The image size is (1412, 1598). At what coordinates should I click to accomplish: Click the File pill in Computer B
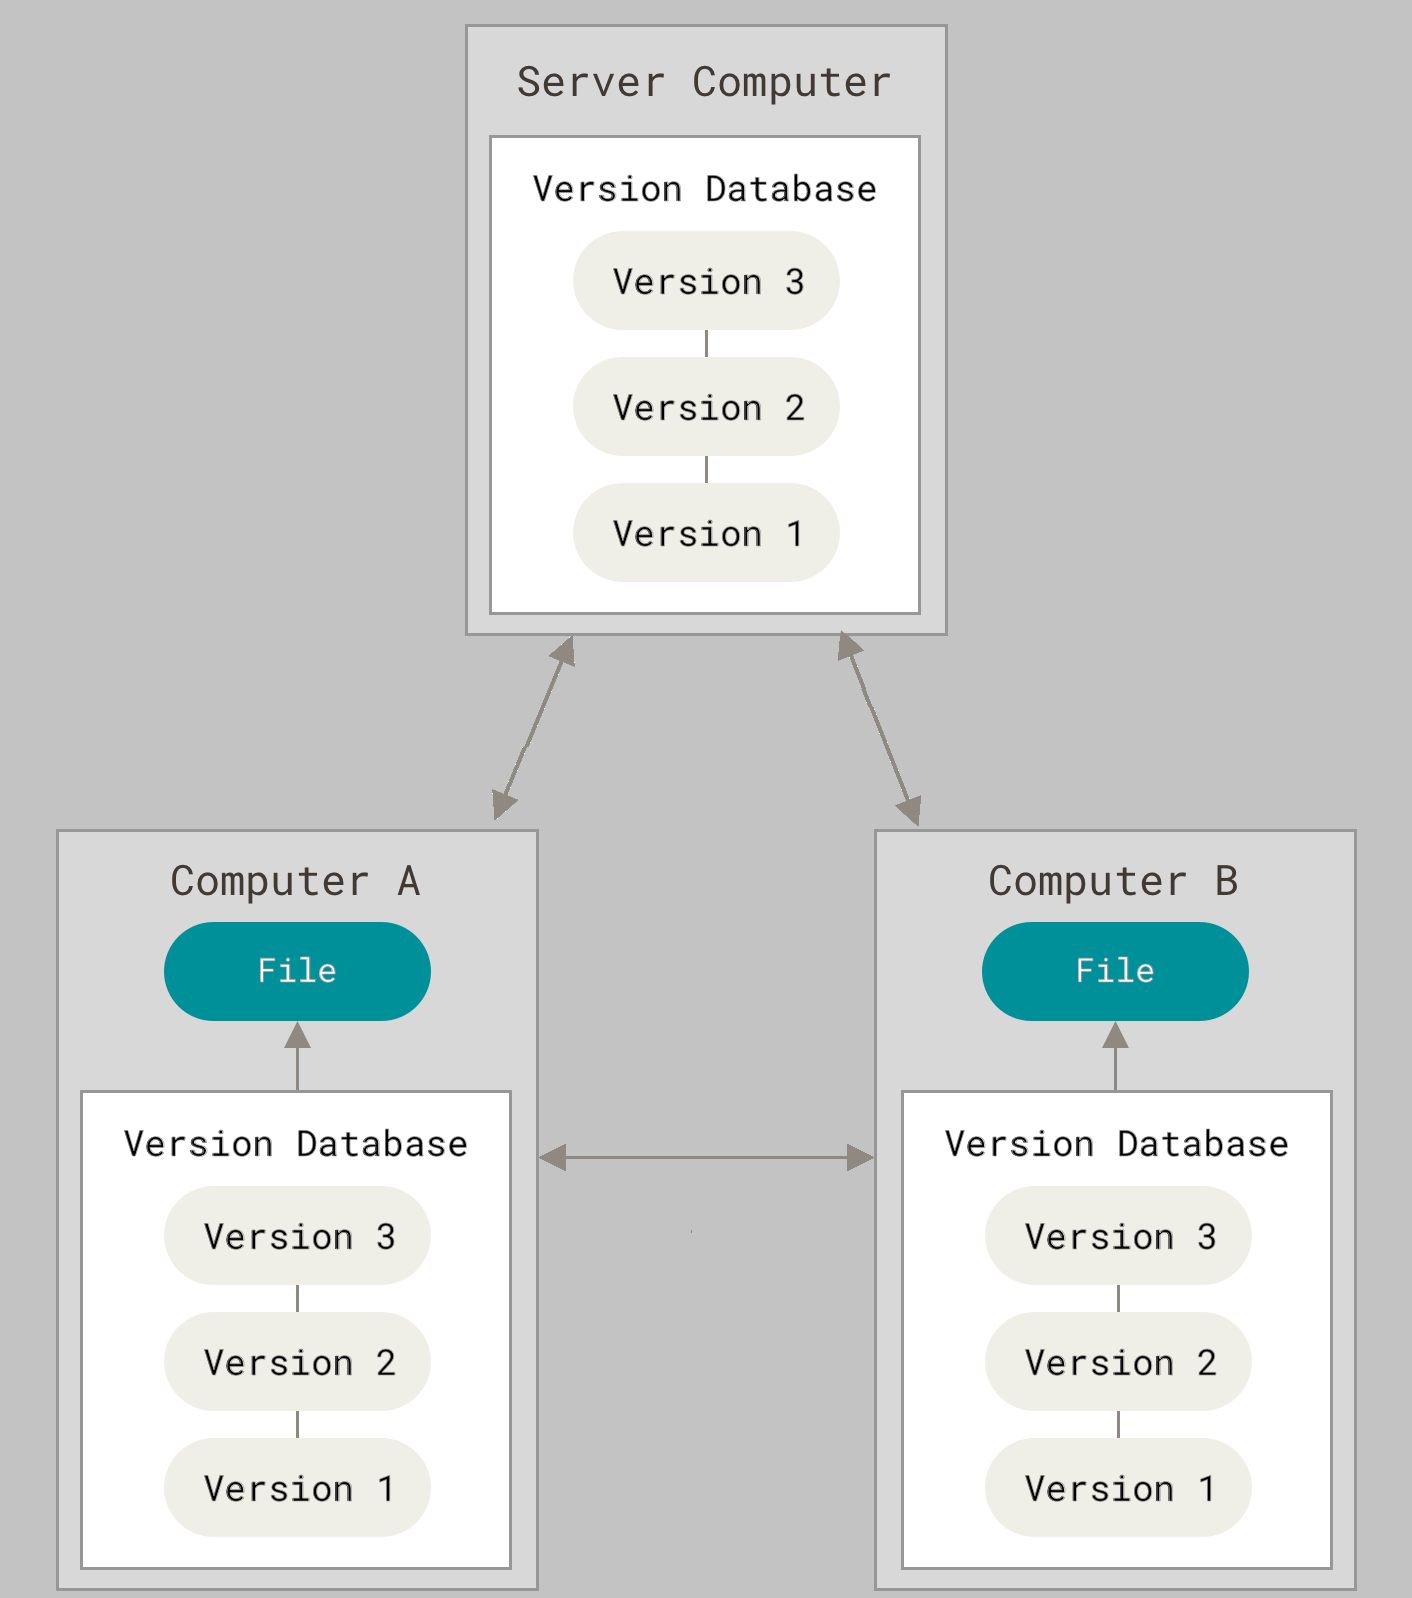1115,971
